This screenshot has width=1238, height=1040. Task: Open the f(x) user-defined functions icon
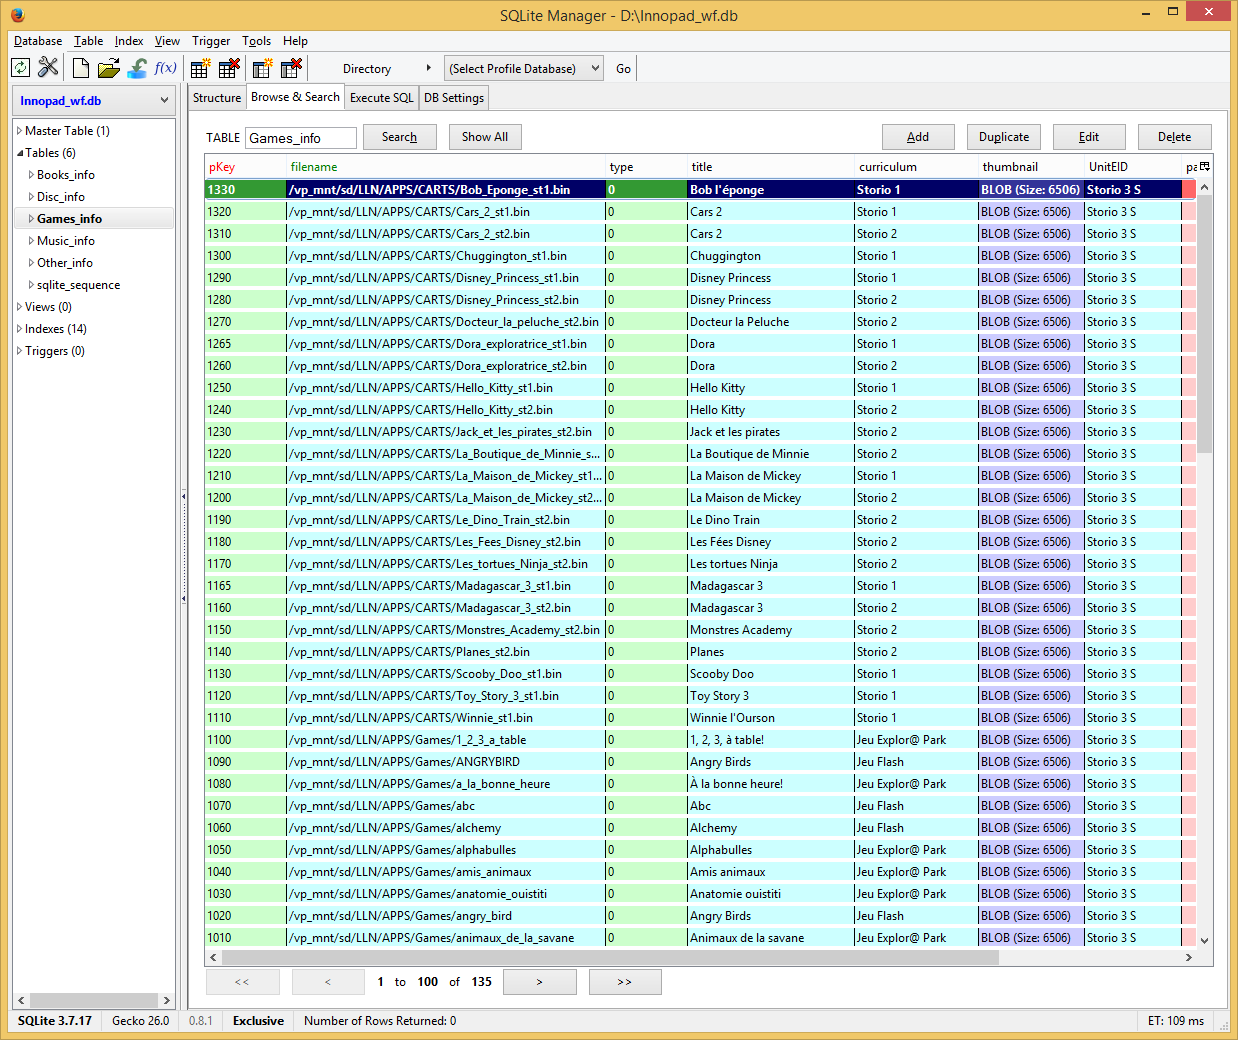pyautogui.click(x=165, y=68)
